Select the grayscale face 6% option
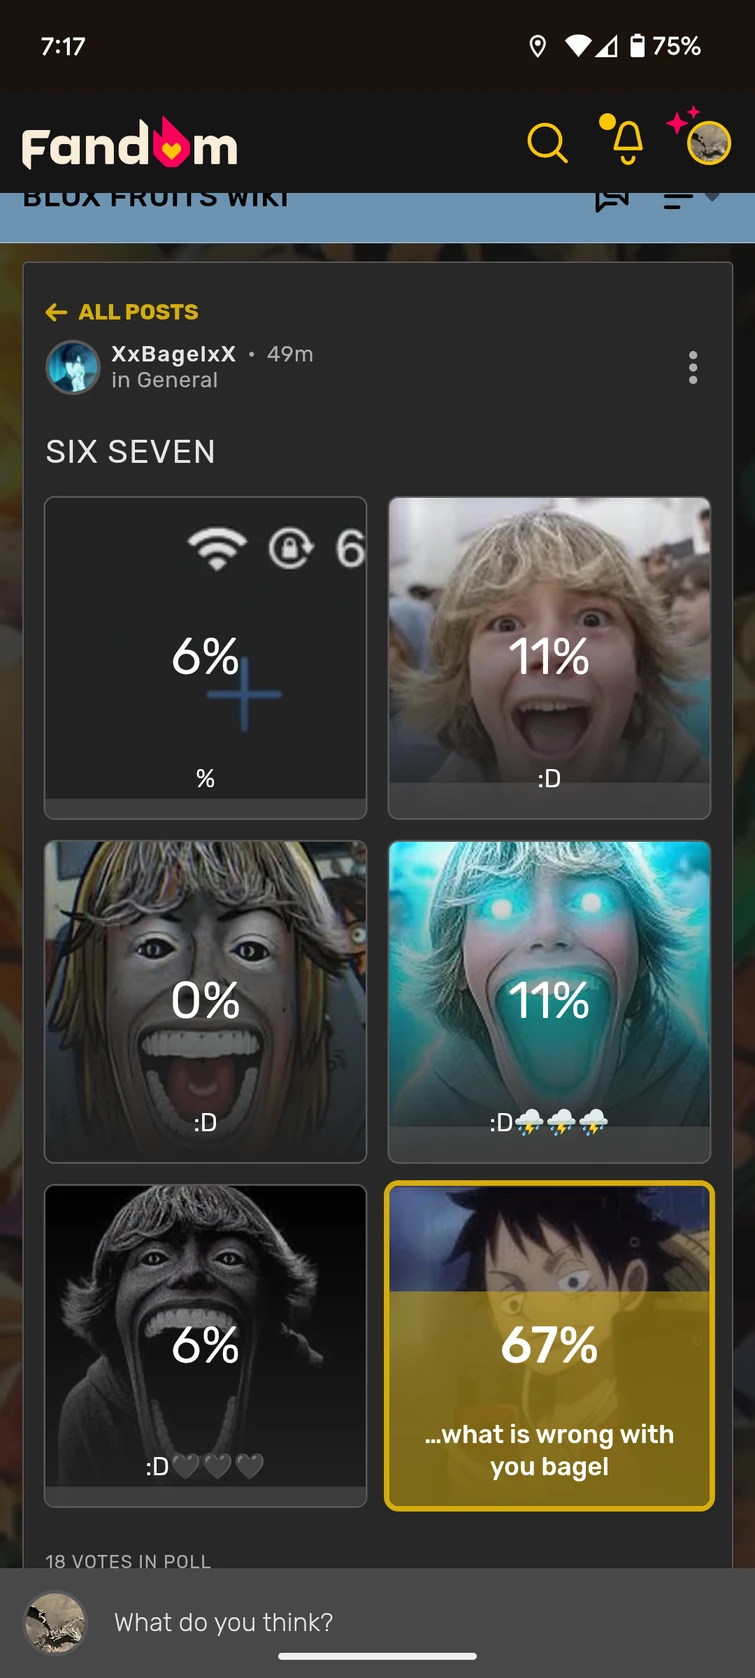755x1678 pixels. tap(205, 1345)
